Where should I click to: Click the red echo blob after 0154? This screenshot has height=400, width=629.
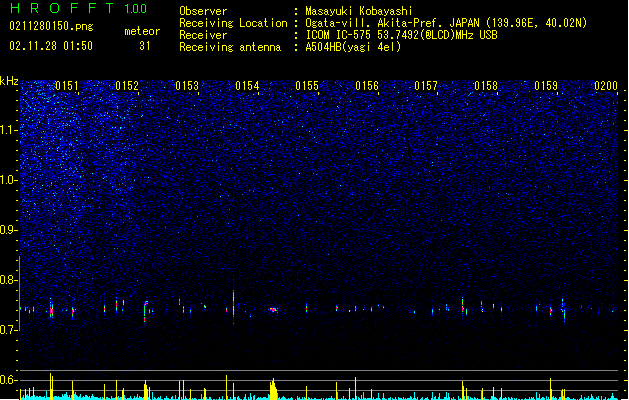[273, 310]
